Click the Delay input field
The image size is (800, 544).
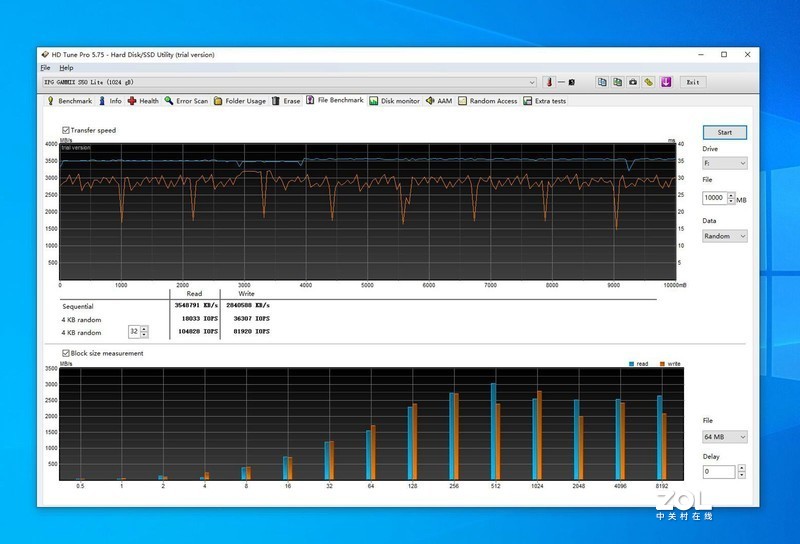click(719, 472)
